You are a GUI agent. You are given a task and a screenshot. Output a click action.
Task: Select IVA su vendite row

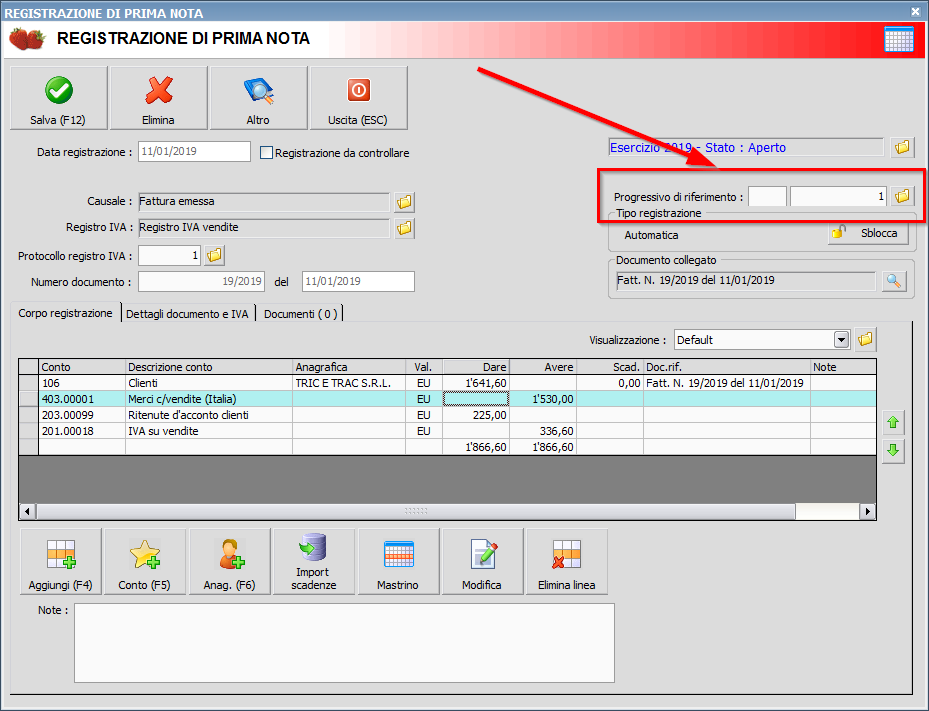point(447,431)
